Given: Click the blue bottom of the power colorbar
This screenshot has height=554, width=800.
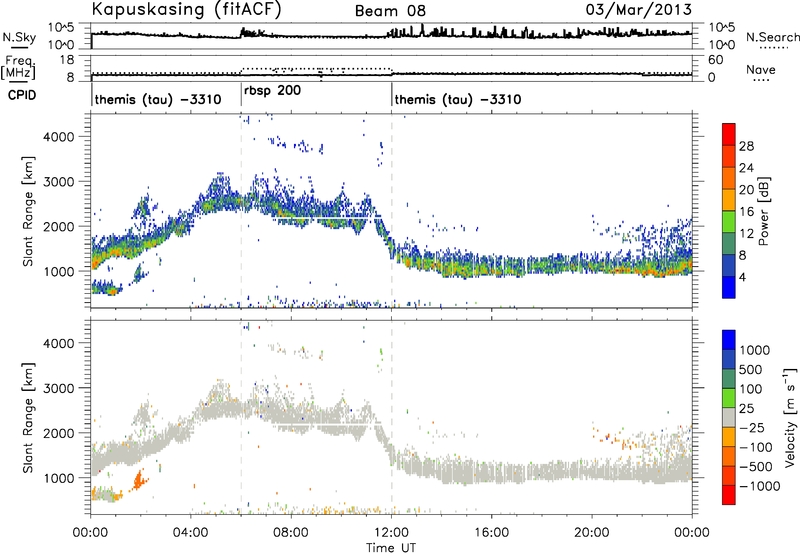Looking at the screenshot, I should click(x=729, y=287).
